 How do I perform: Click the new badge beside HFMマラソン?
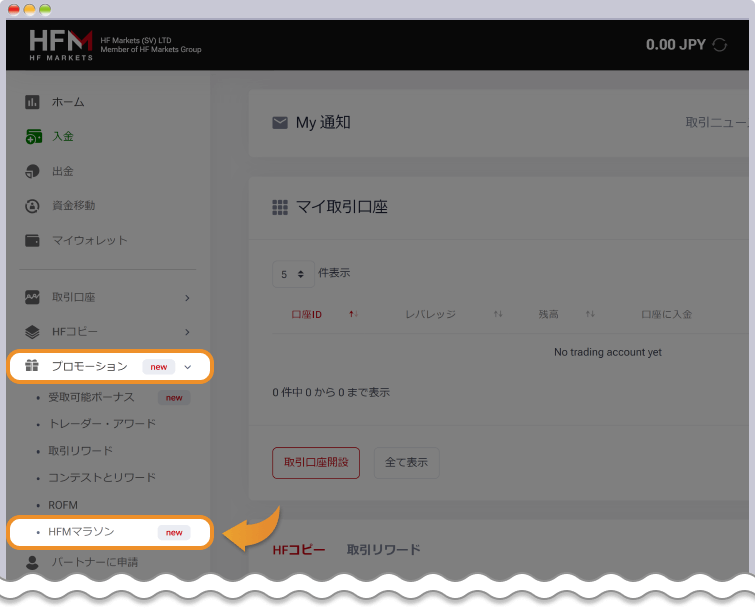[x=174, y=532]
